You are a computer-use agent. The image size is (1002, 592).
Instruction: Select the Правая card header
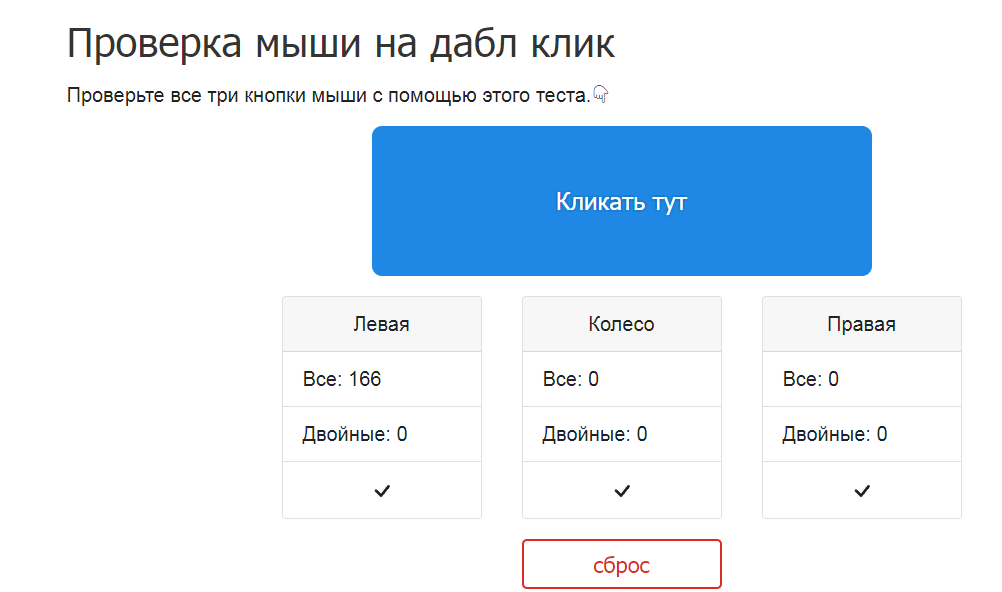click(x=862, y=324)
